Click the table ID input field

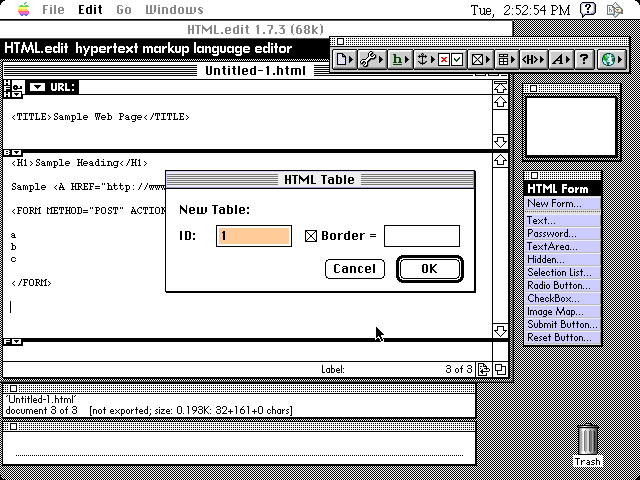click(254, 236)
